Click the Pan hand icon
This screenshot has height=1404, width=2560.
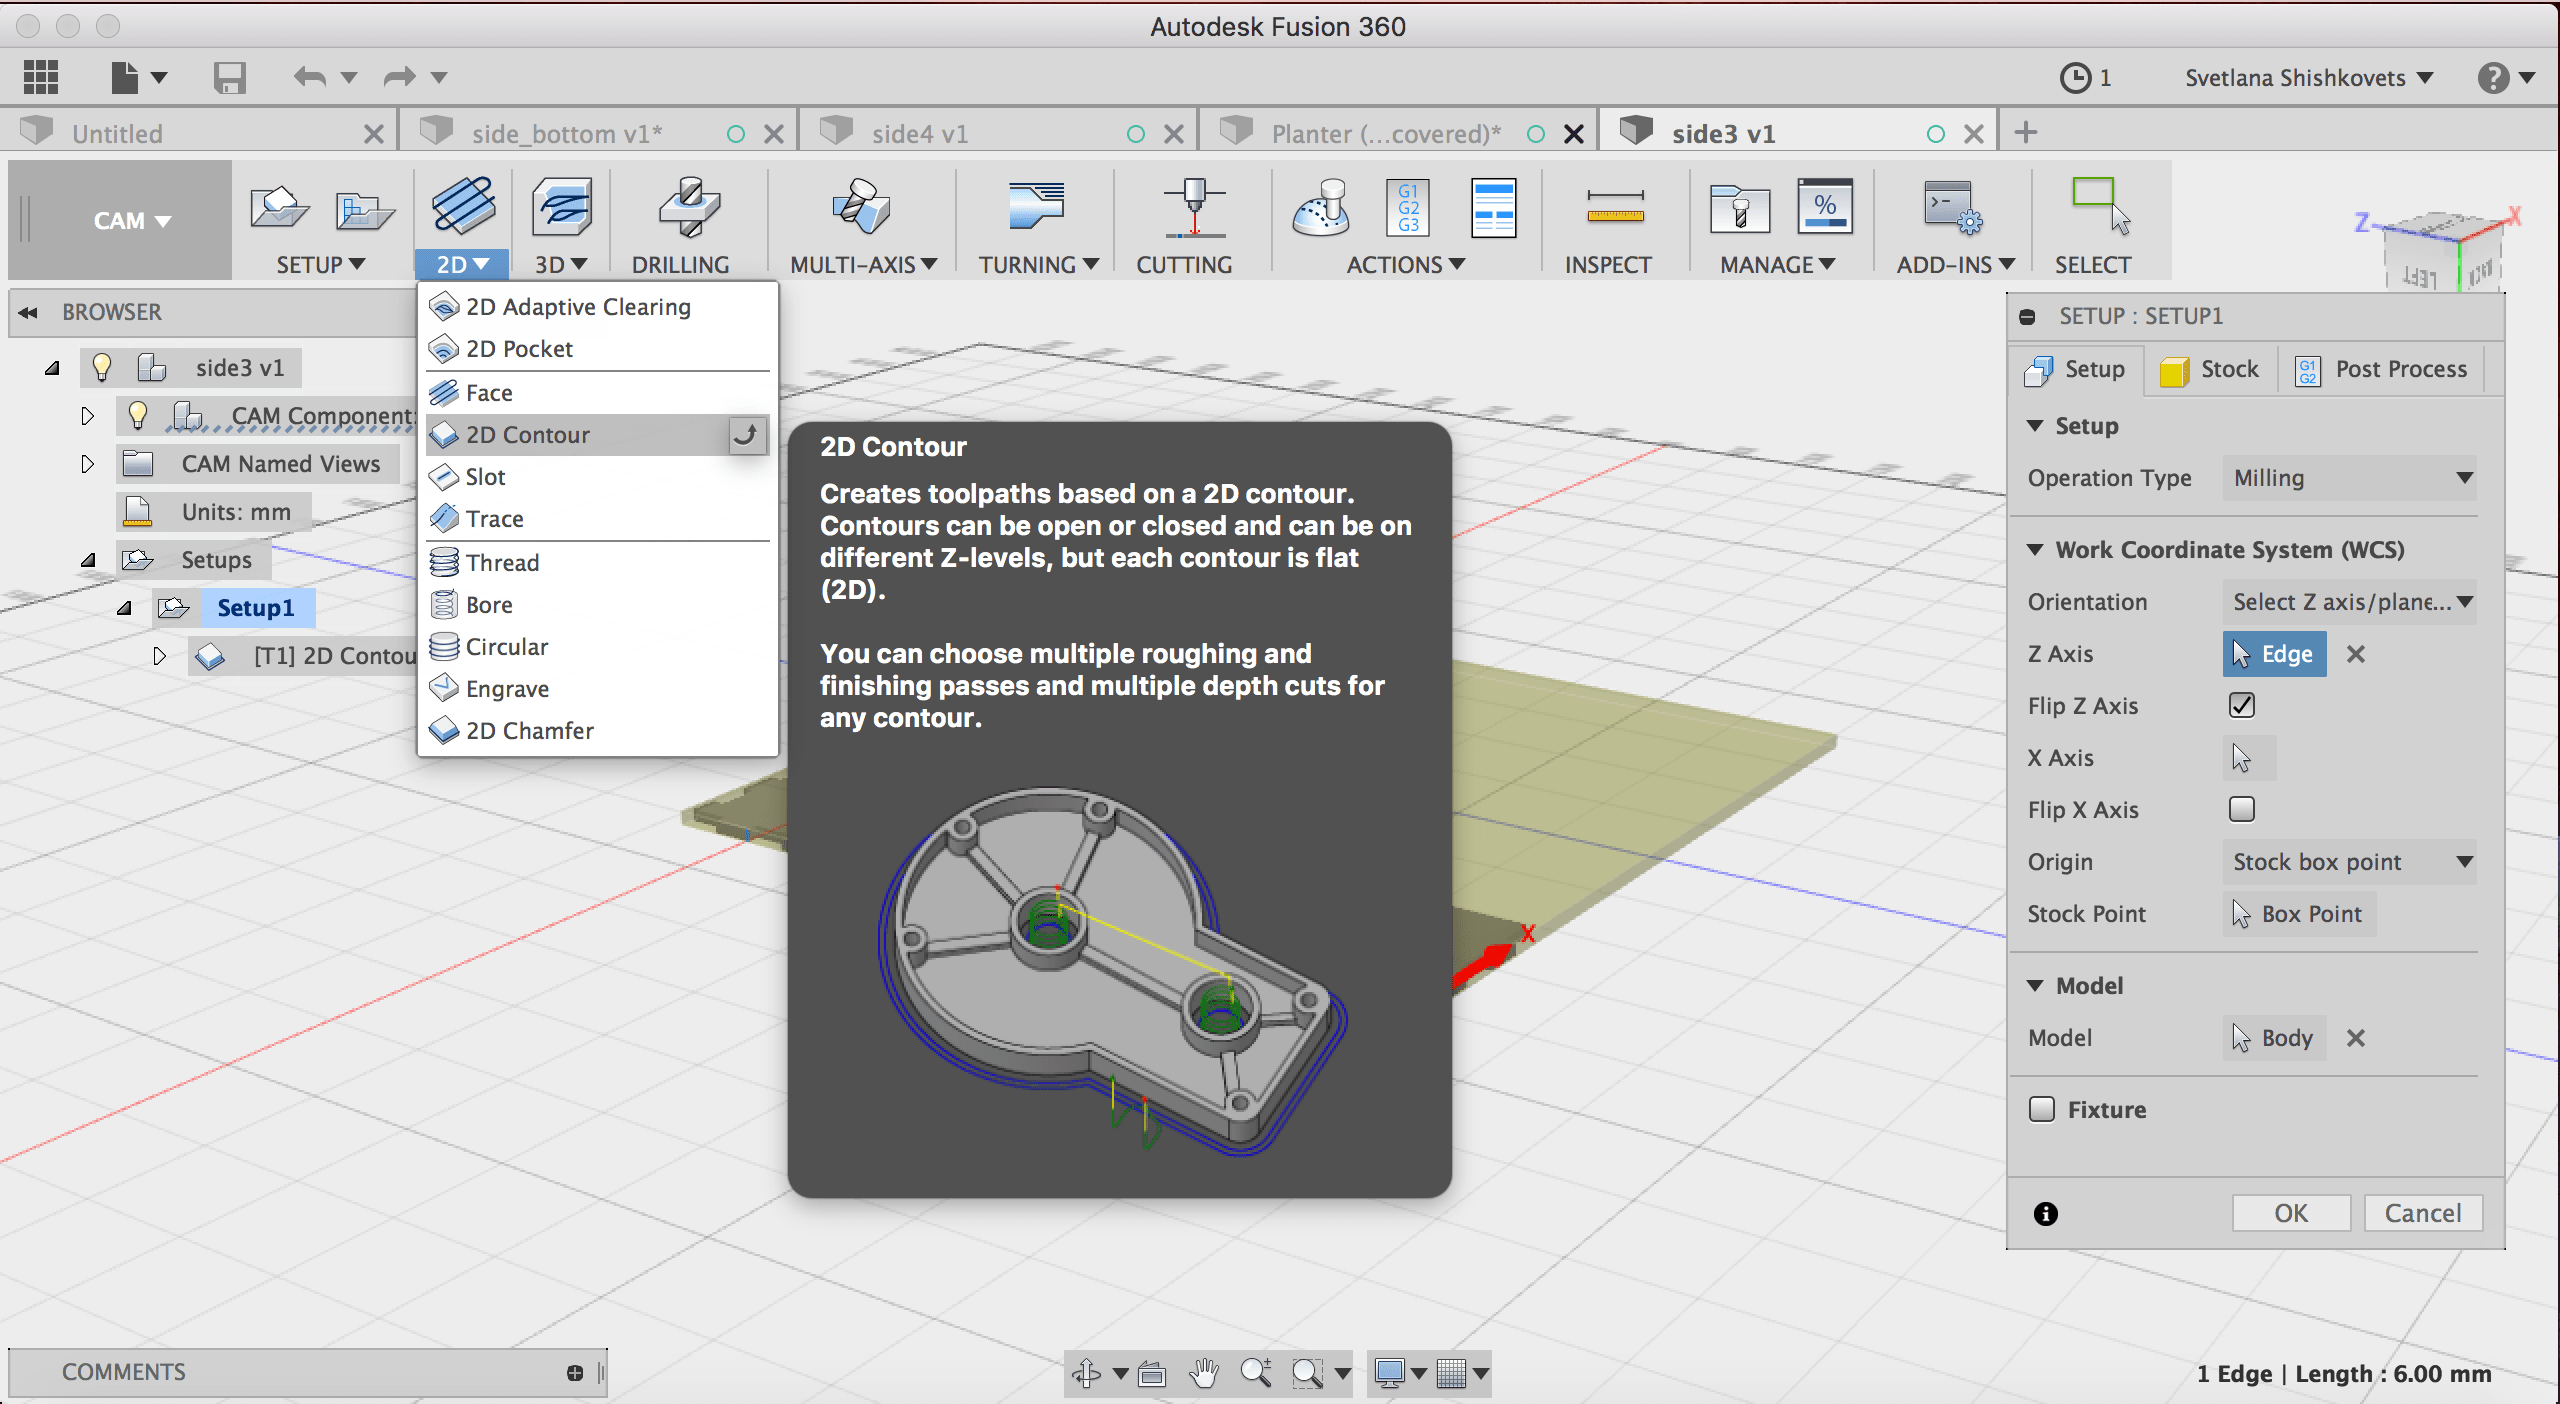coord(1205,1373)
